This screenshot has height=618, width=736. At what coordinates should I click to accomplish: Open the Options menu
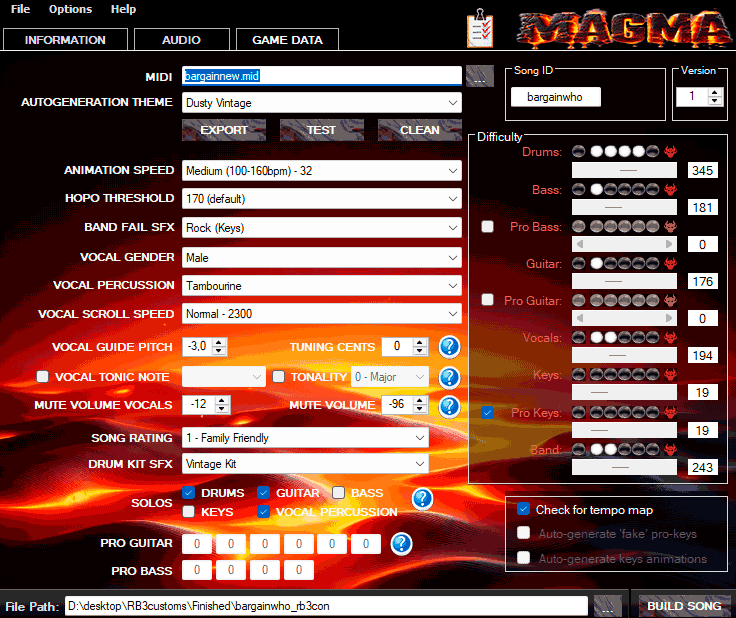(x=70, y=9)
